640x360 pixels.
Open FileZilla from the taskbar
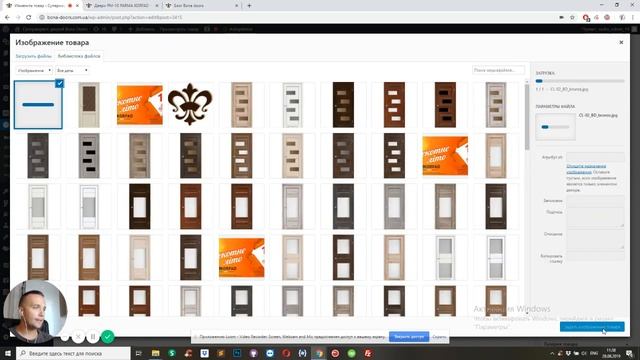368,353
